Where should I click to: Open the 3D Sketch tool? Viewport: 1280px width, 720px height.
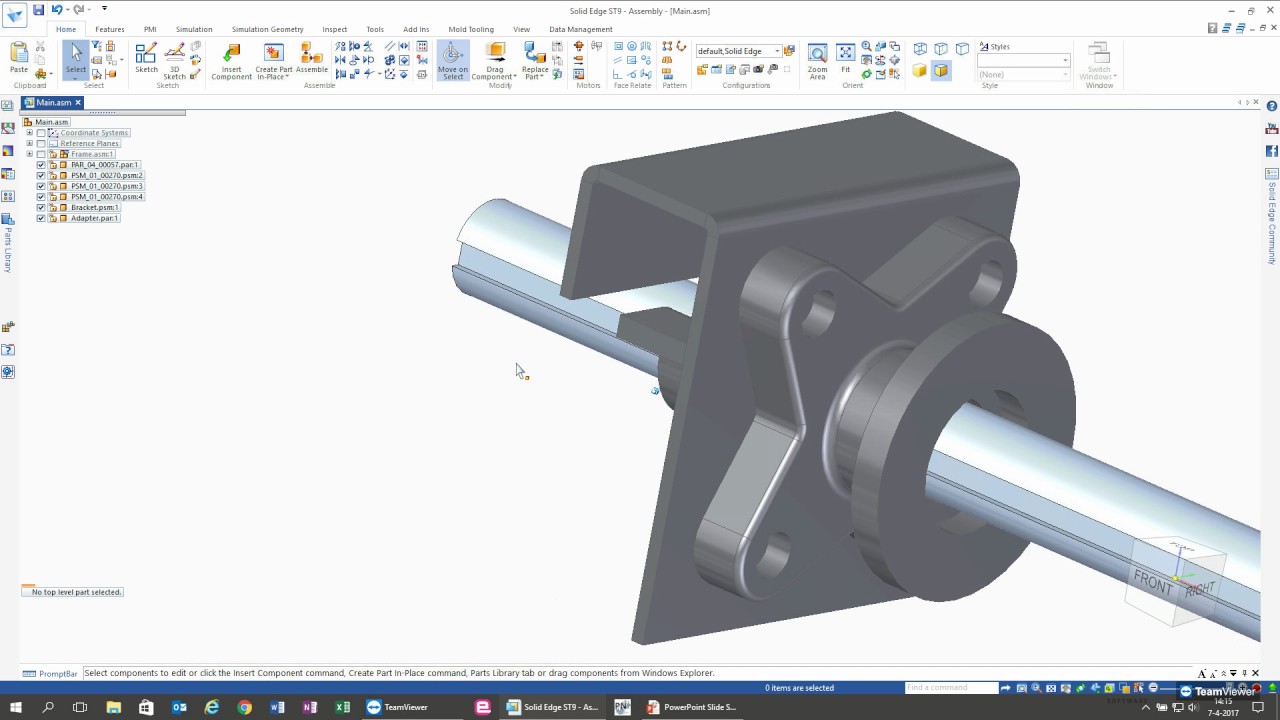click(x=175, y=60)
